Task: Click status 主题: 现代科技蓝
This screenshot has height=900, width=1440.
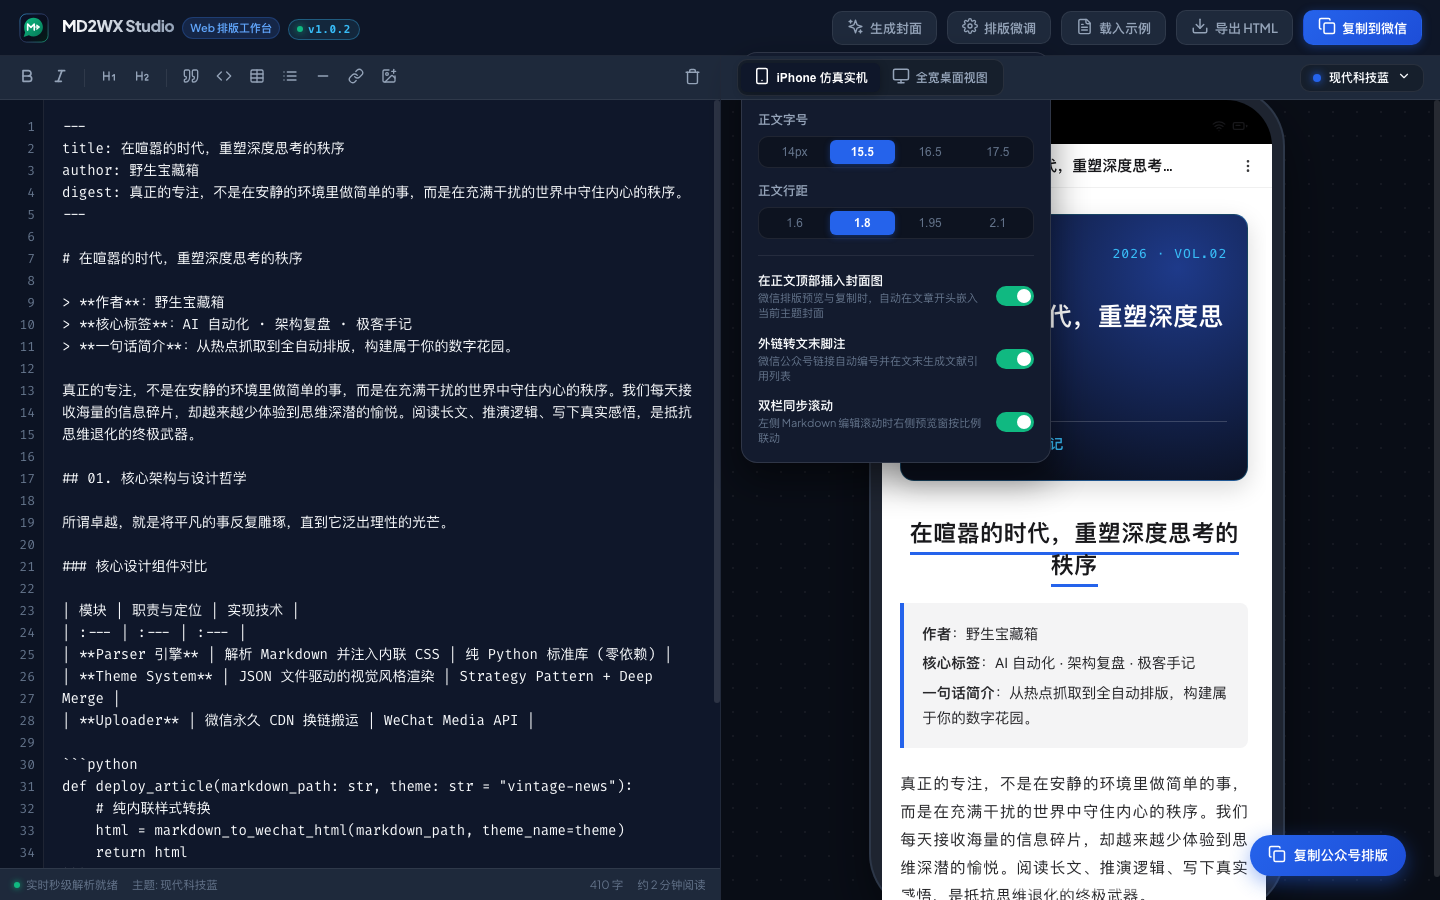Action: click(175, 885)
